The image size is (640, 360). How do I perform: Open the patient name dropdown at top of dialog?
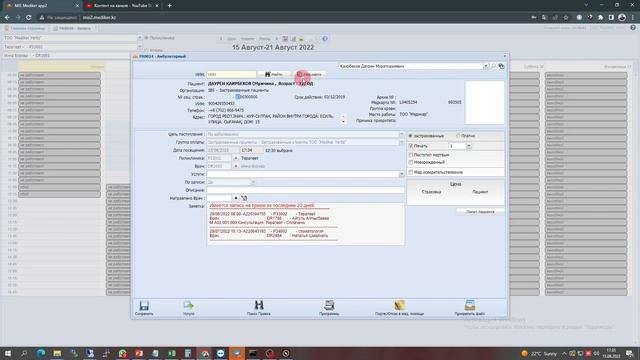[485, 66]
